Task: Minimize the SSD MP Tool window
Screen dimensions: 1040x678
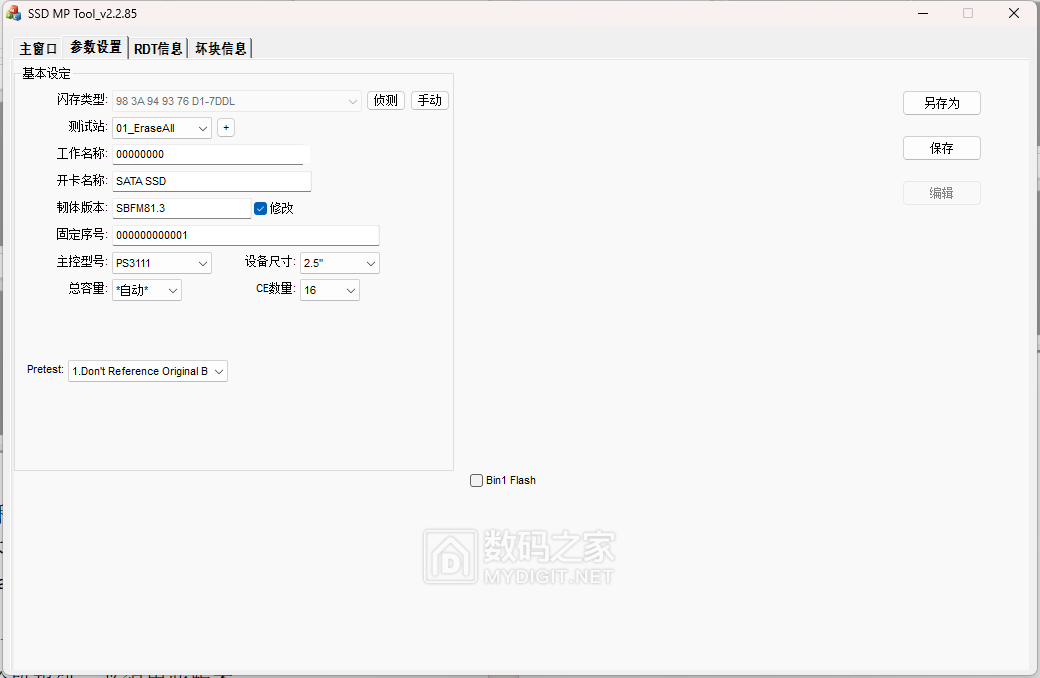Action: 923,13
